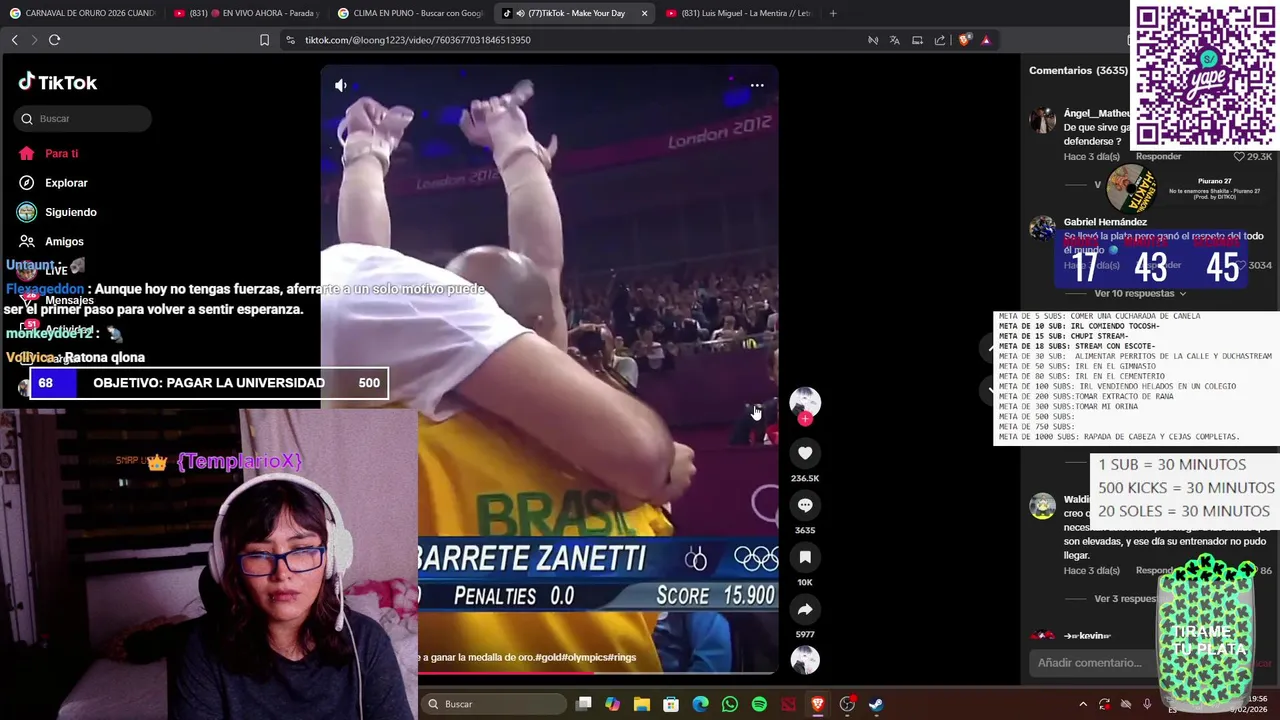Open Dota 2 red icon in taskbar
Screen dimensions: 1280x720
(x=788, y=704)
